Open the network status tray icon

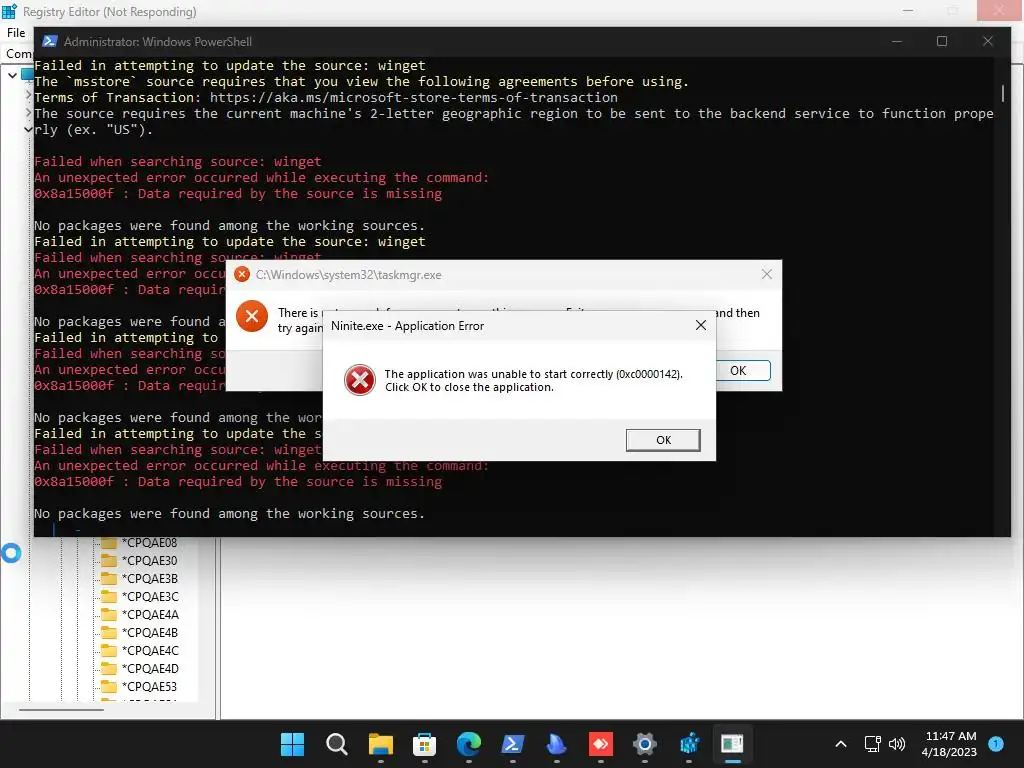pyautogui.click(x=872, y=744)
